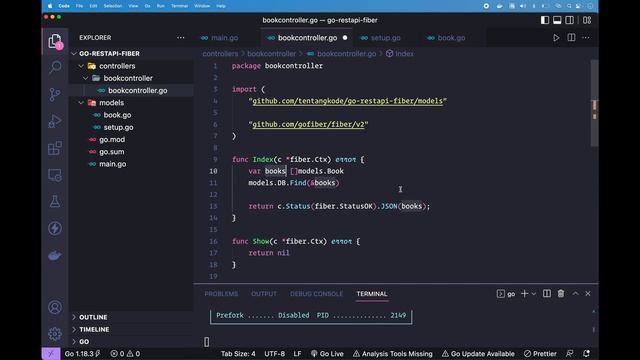Collapse the bookcontroller folder
This screenshot has width=640, height=360.
(x=85, y=78)
